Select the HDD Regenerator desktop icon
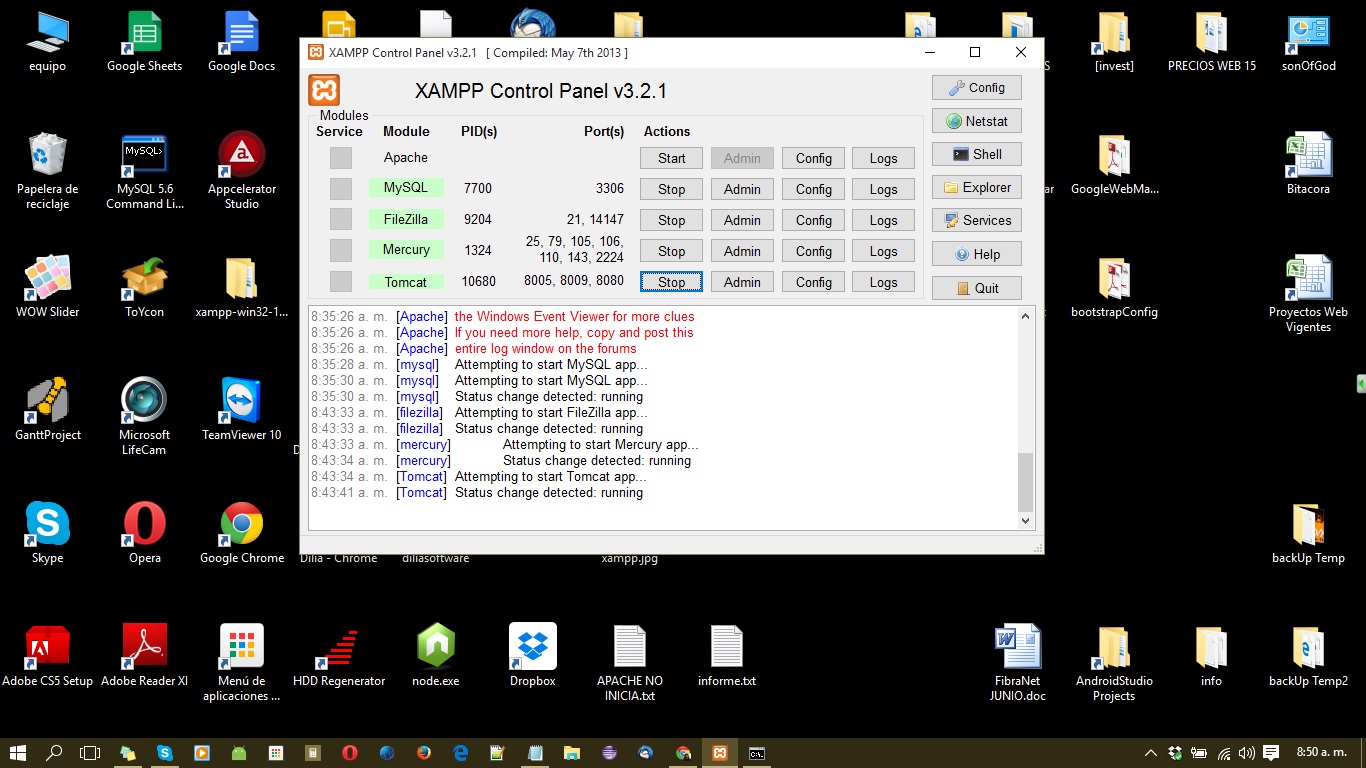Screen dimensions: 1366x768 click(x=339, y=655)
